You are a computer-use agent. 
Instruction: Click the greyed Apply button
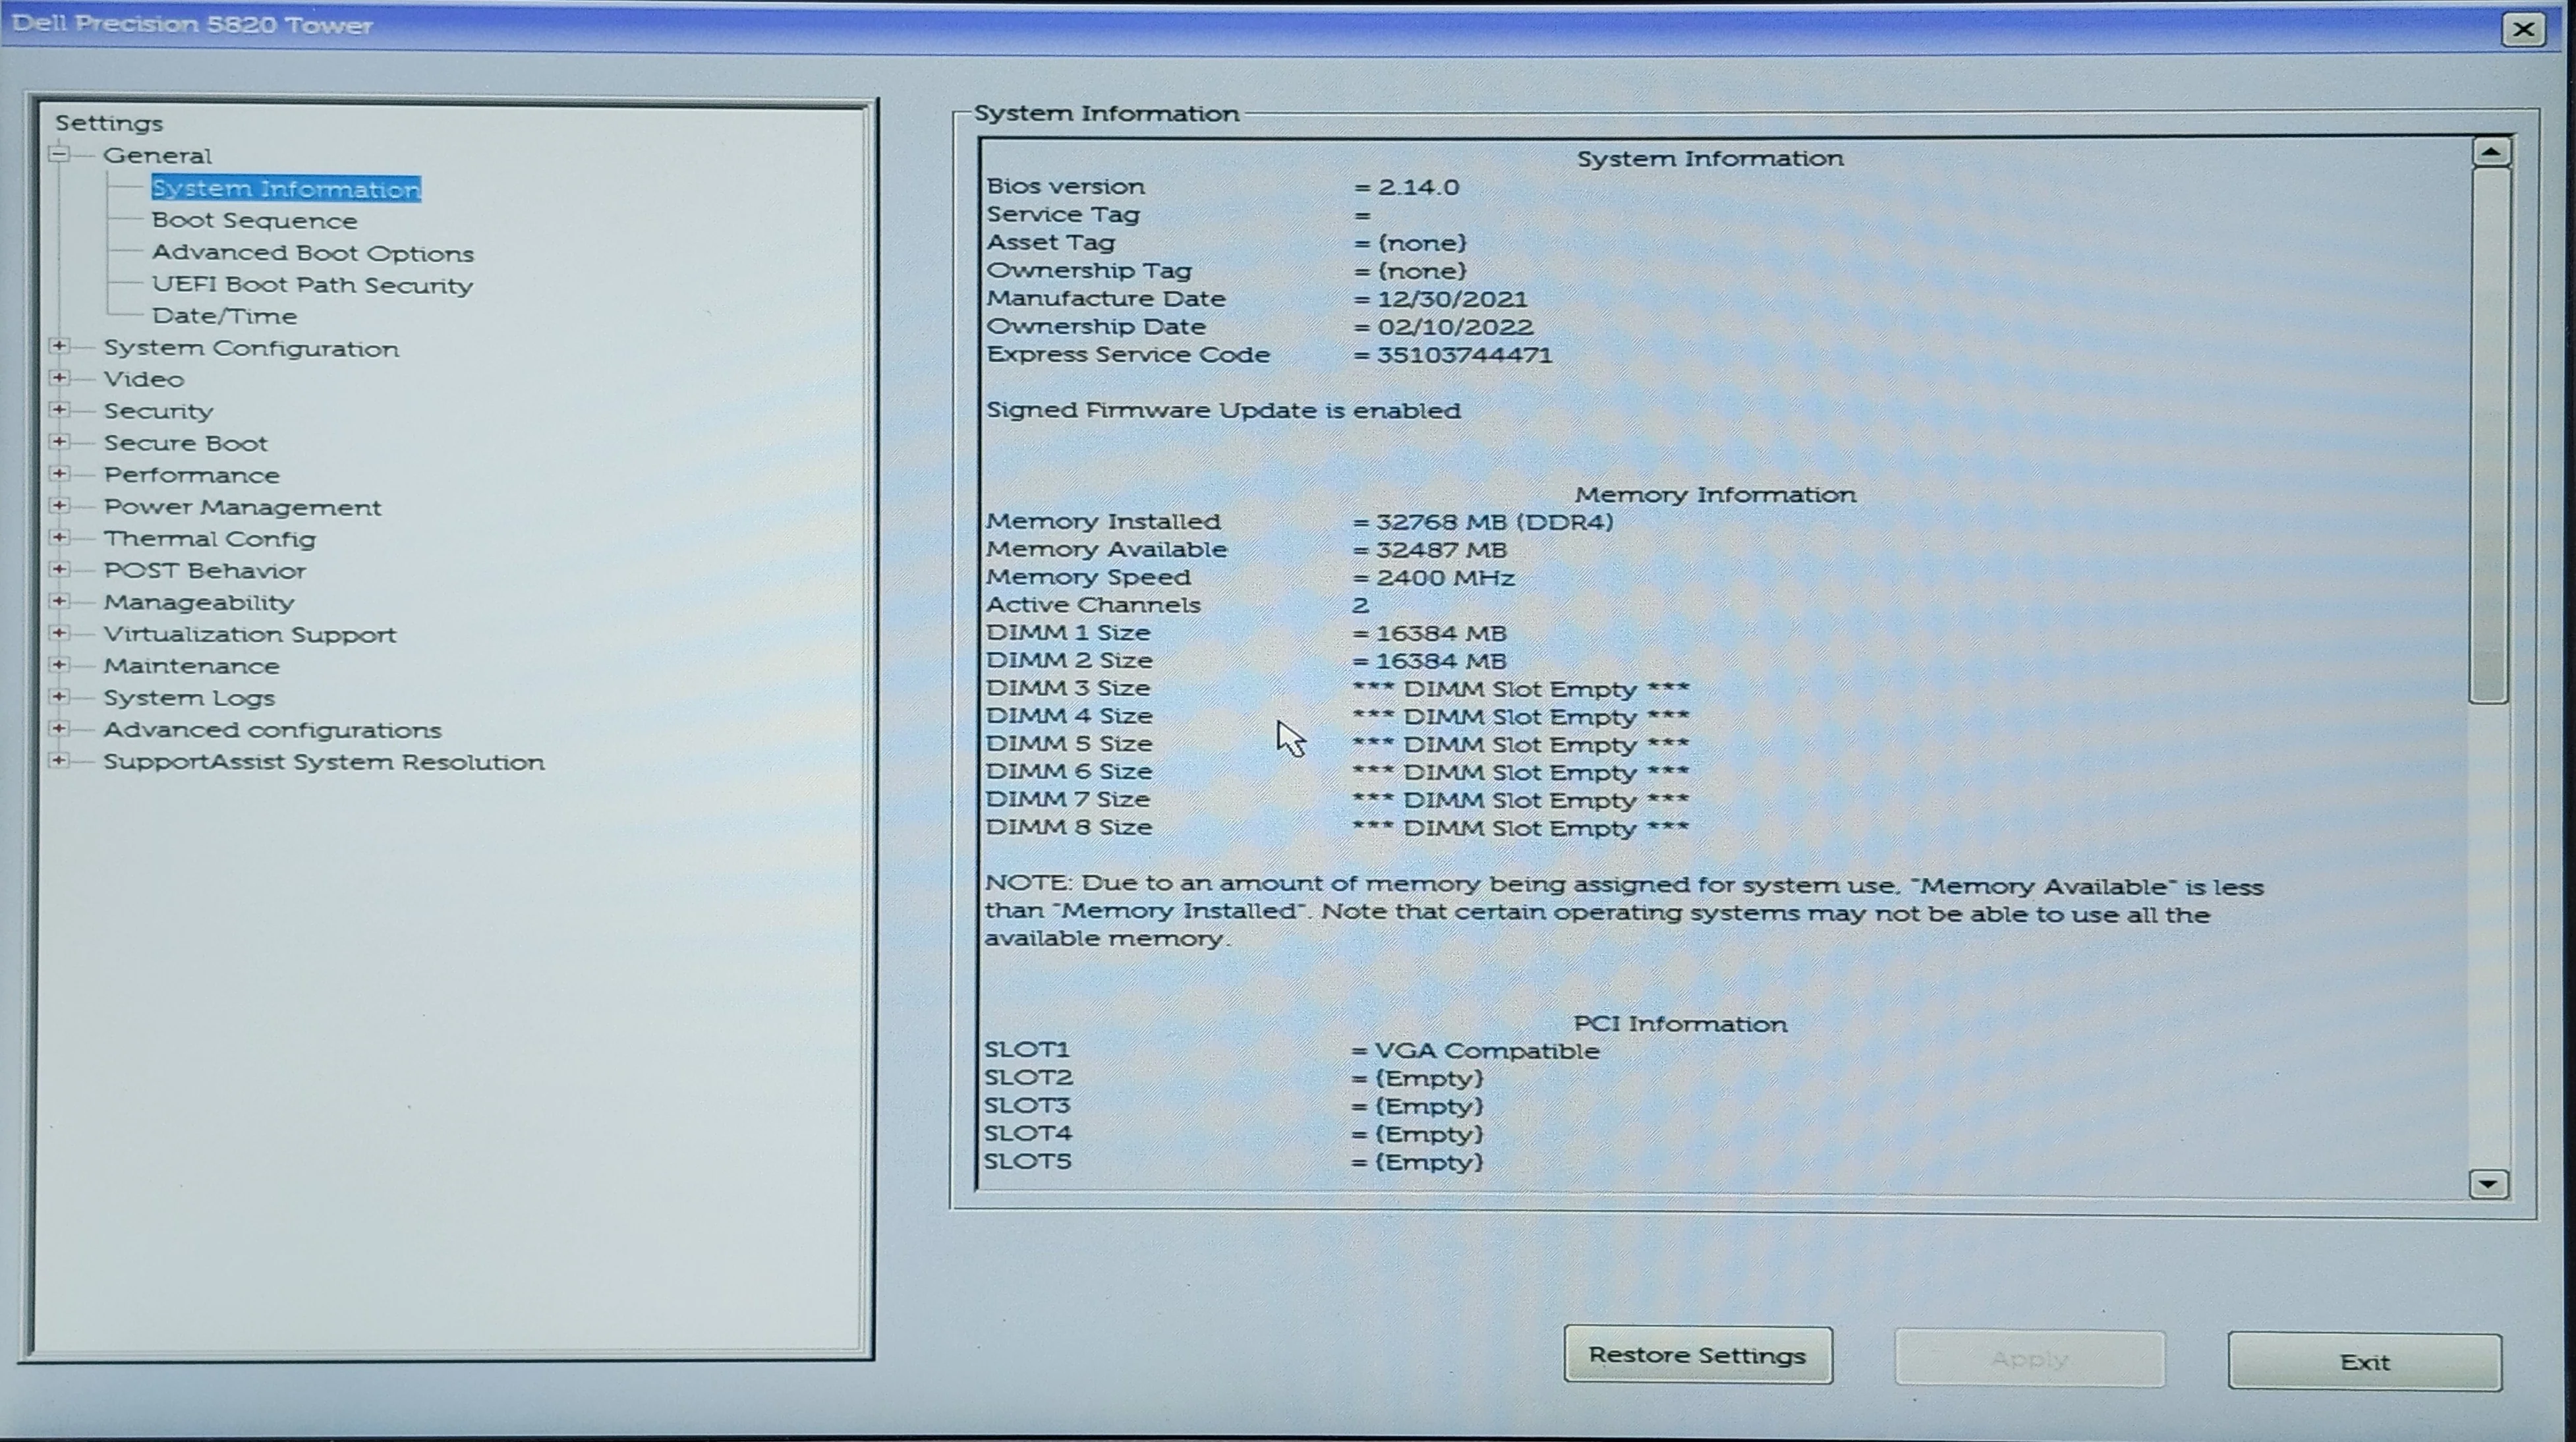pyautogui.click(x=2029, y=1358)
